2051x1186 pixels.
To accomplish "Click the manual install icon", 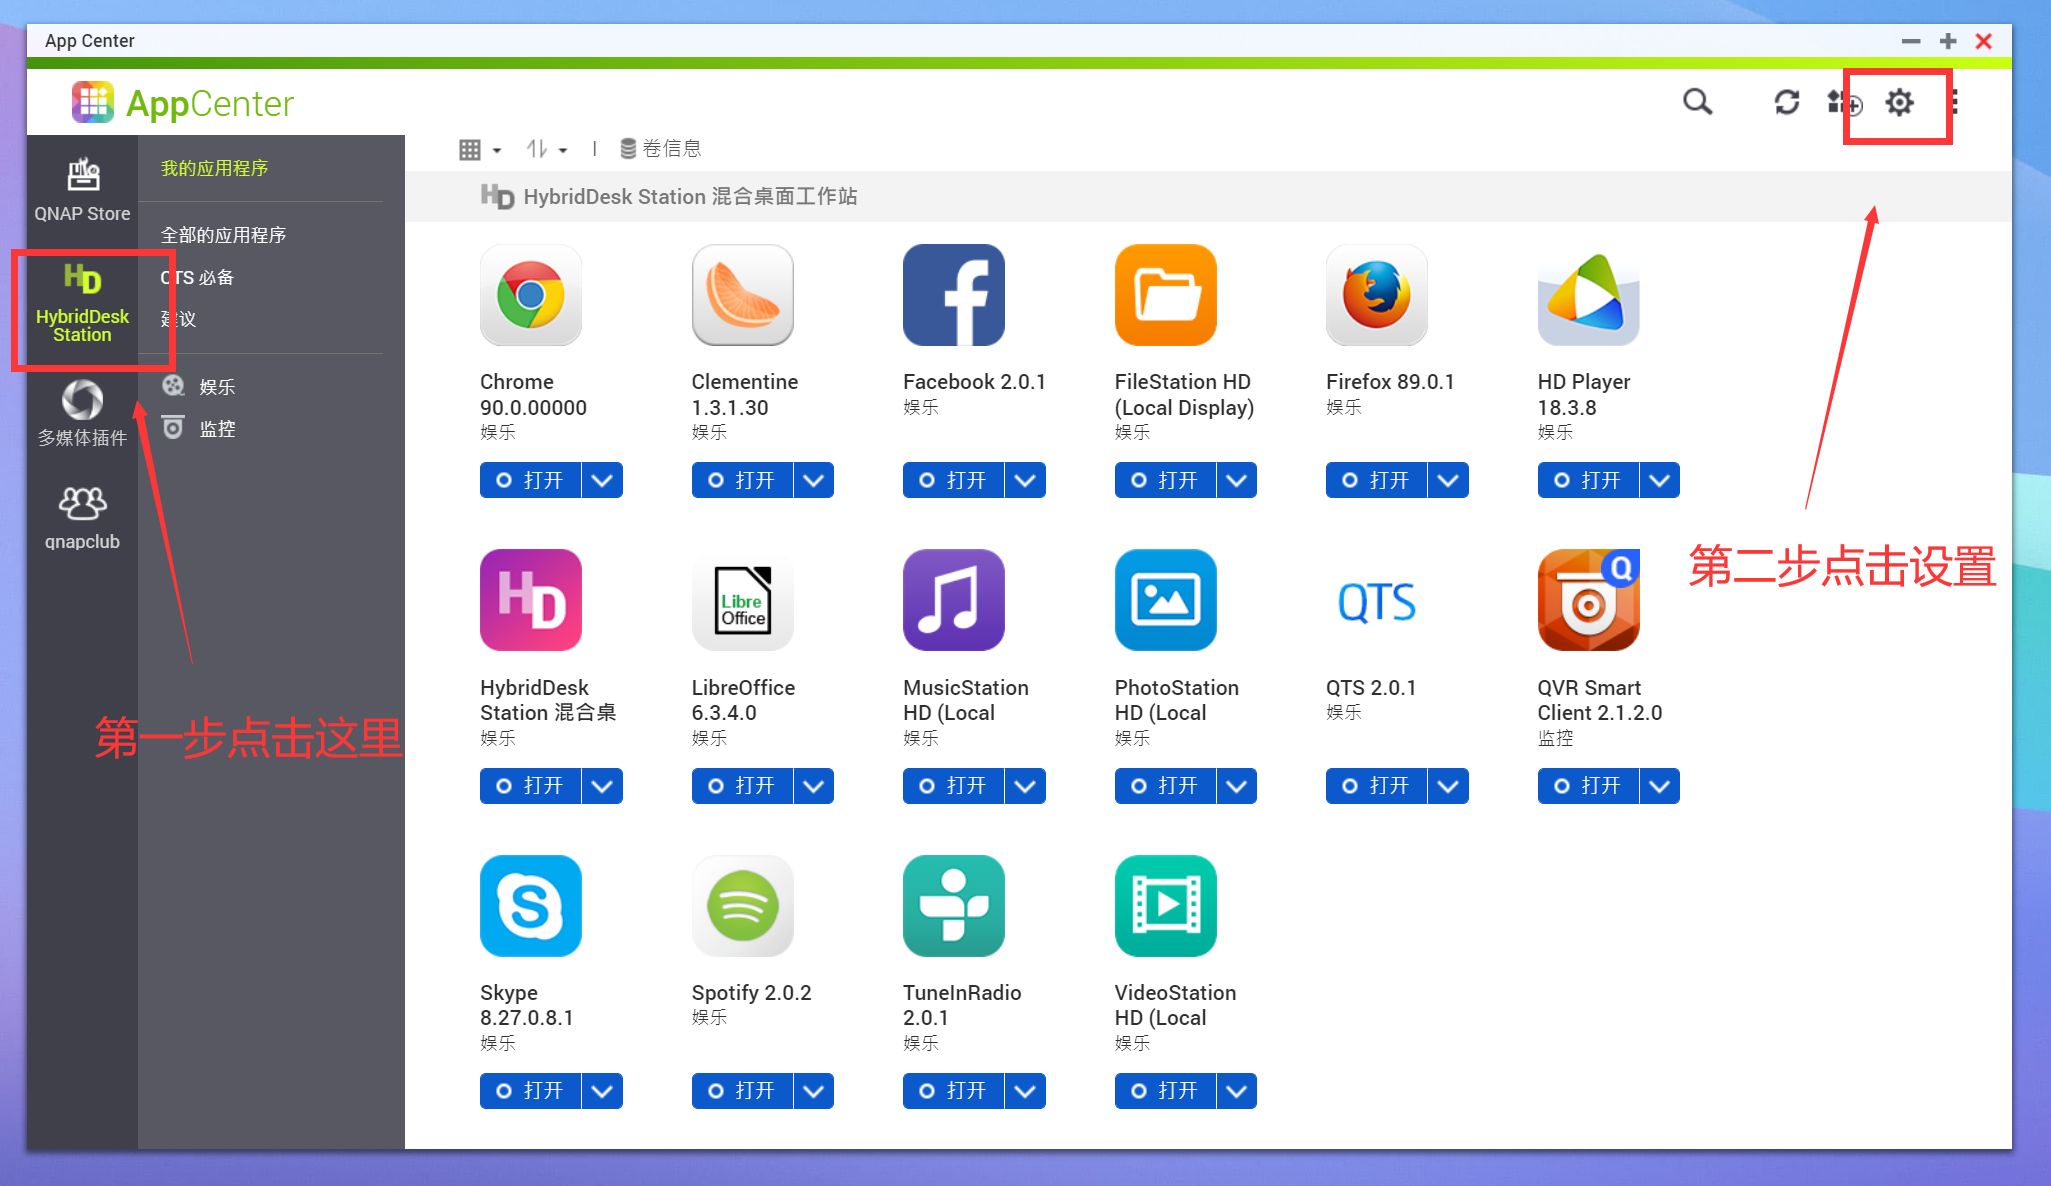I will [1844, 102].
